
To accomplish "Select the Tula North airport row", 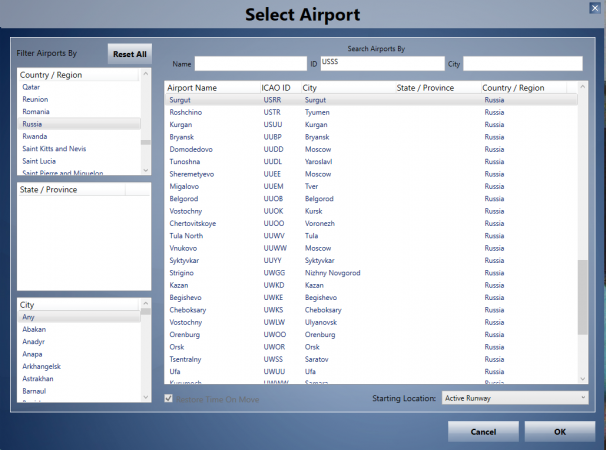I will [x=371, y=236].
